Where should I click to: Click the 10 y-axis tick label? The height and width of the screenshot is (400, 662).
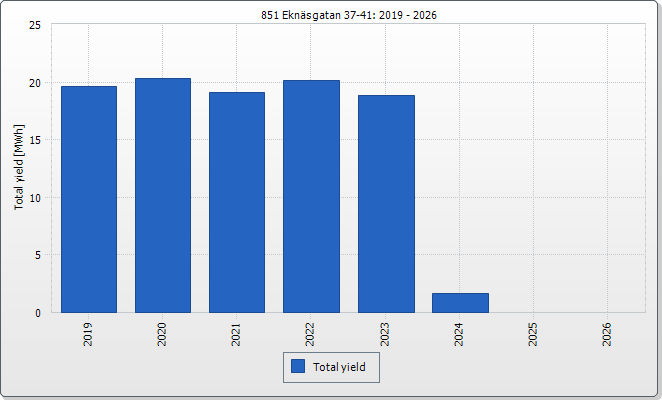(34, 198)
